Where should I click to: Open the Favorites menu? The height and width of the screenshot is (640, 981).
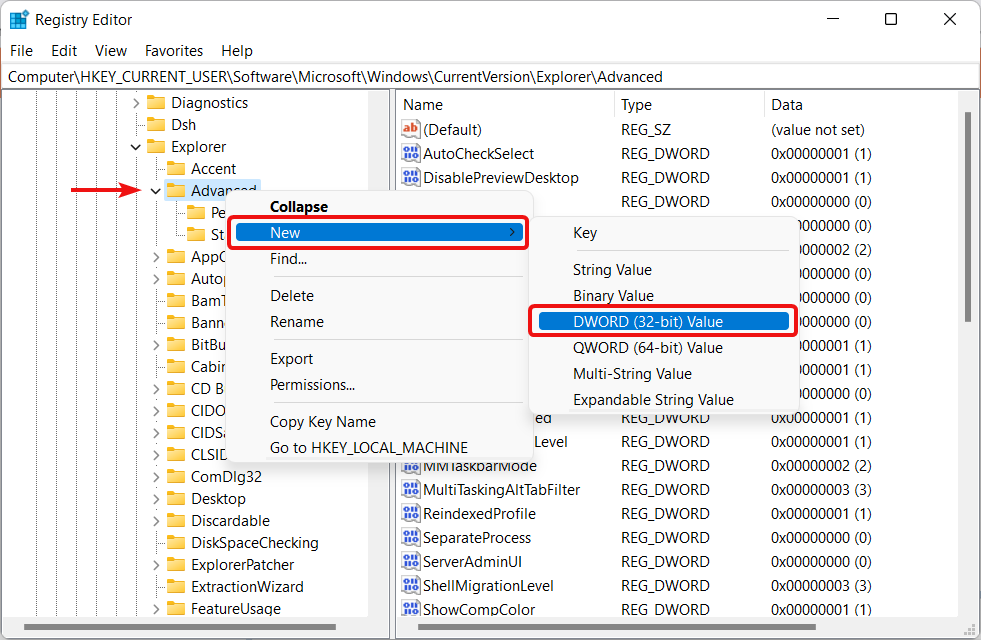pyautogui.click(x=174, y=51)
